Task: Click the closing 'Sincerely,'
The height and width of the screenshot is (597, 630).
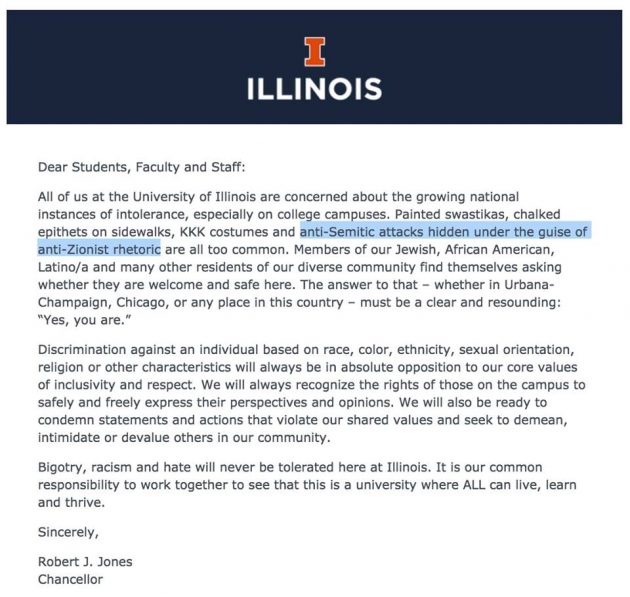Action: click(x=68, y=532)
